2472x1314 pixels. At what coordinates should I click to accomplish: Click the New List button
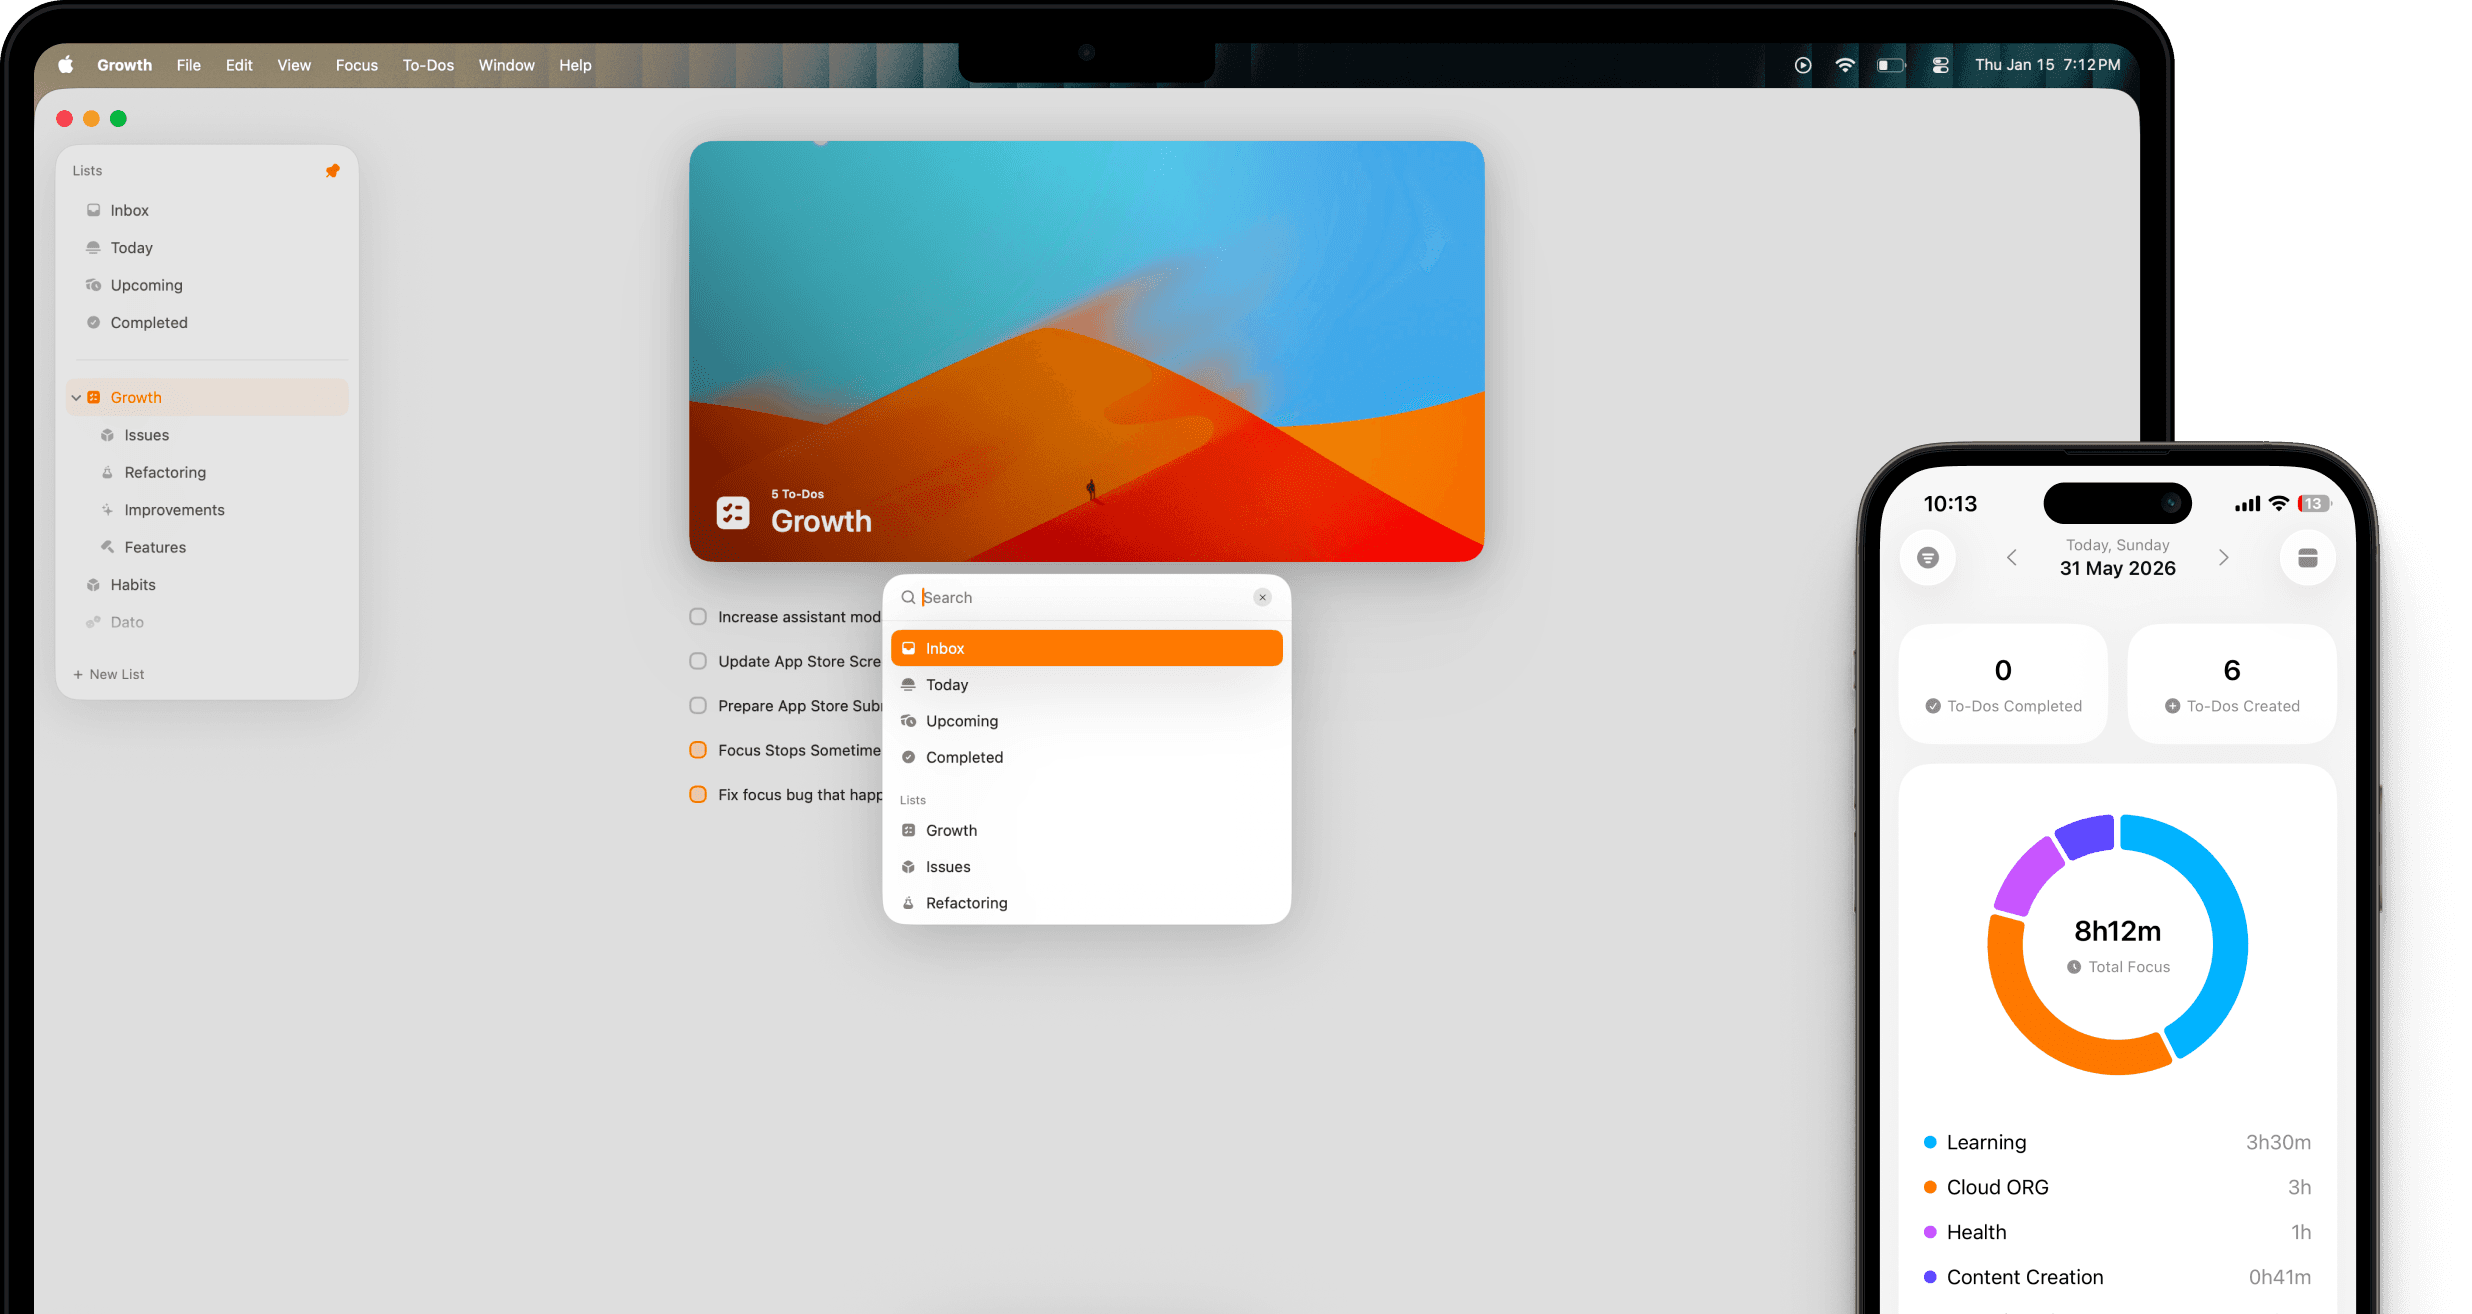(108, 674)
